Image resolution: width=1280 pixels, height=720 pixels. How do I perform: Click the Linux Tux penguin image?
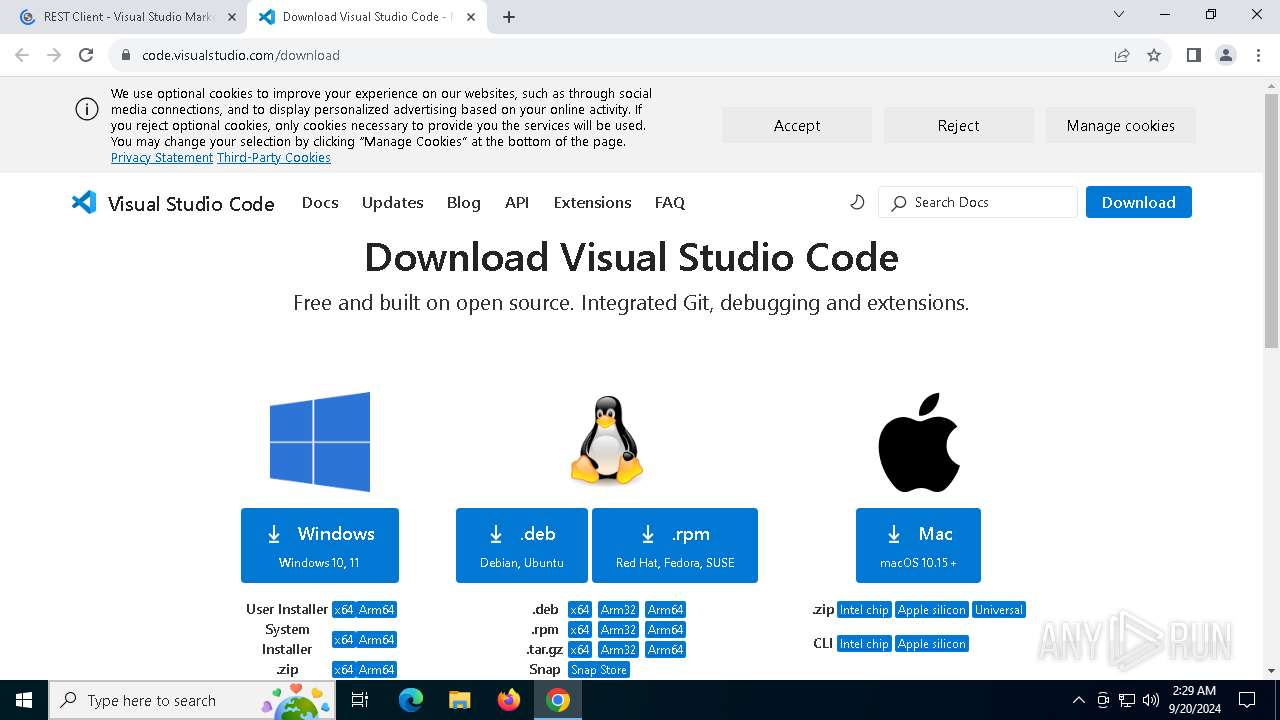point(607,440)
